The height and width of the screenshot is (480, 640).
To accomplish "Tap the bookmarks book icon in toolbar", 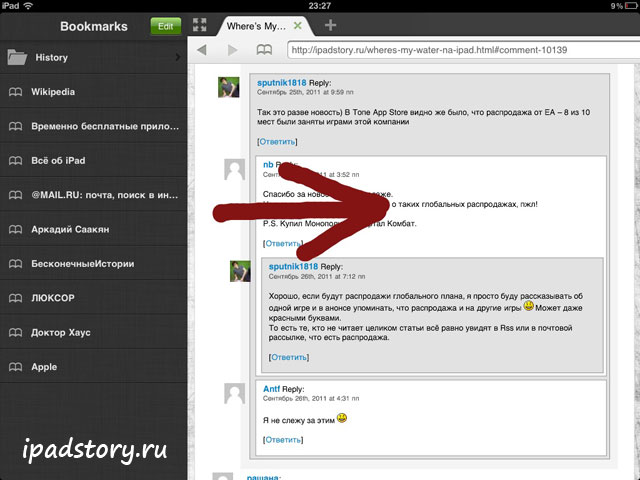I will [x=264, y=49].
